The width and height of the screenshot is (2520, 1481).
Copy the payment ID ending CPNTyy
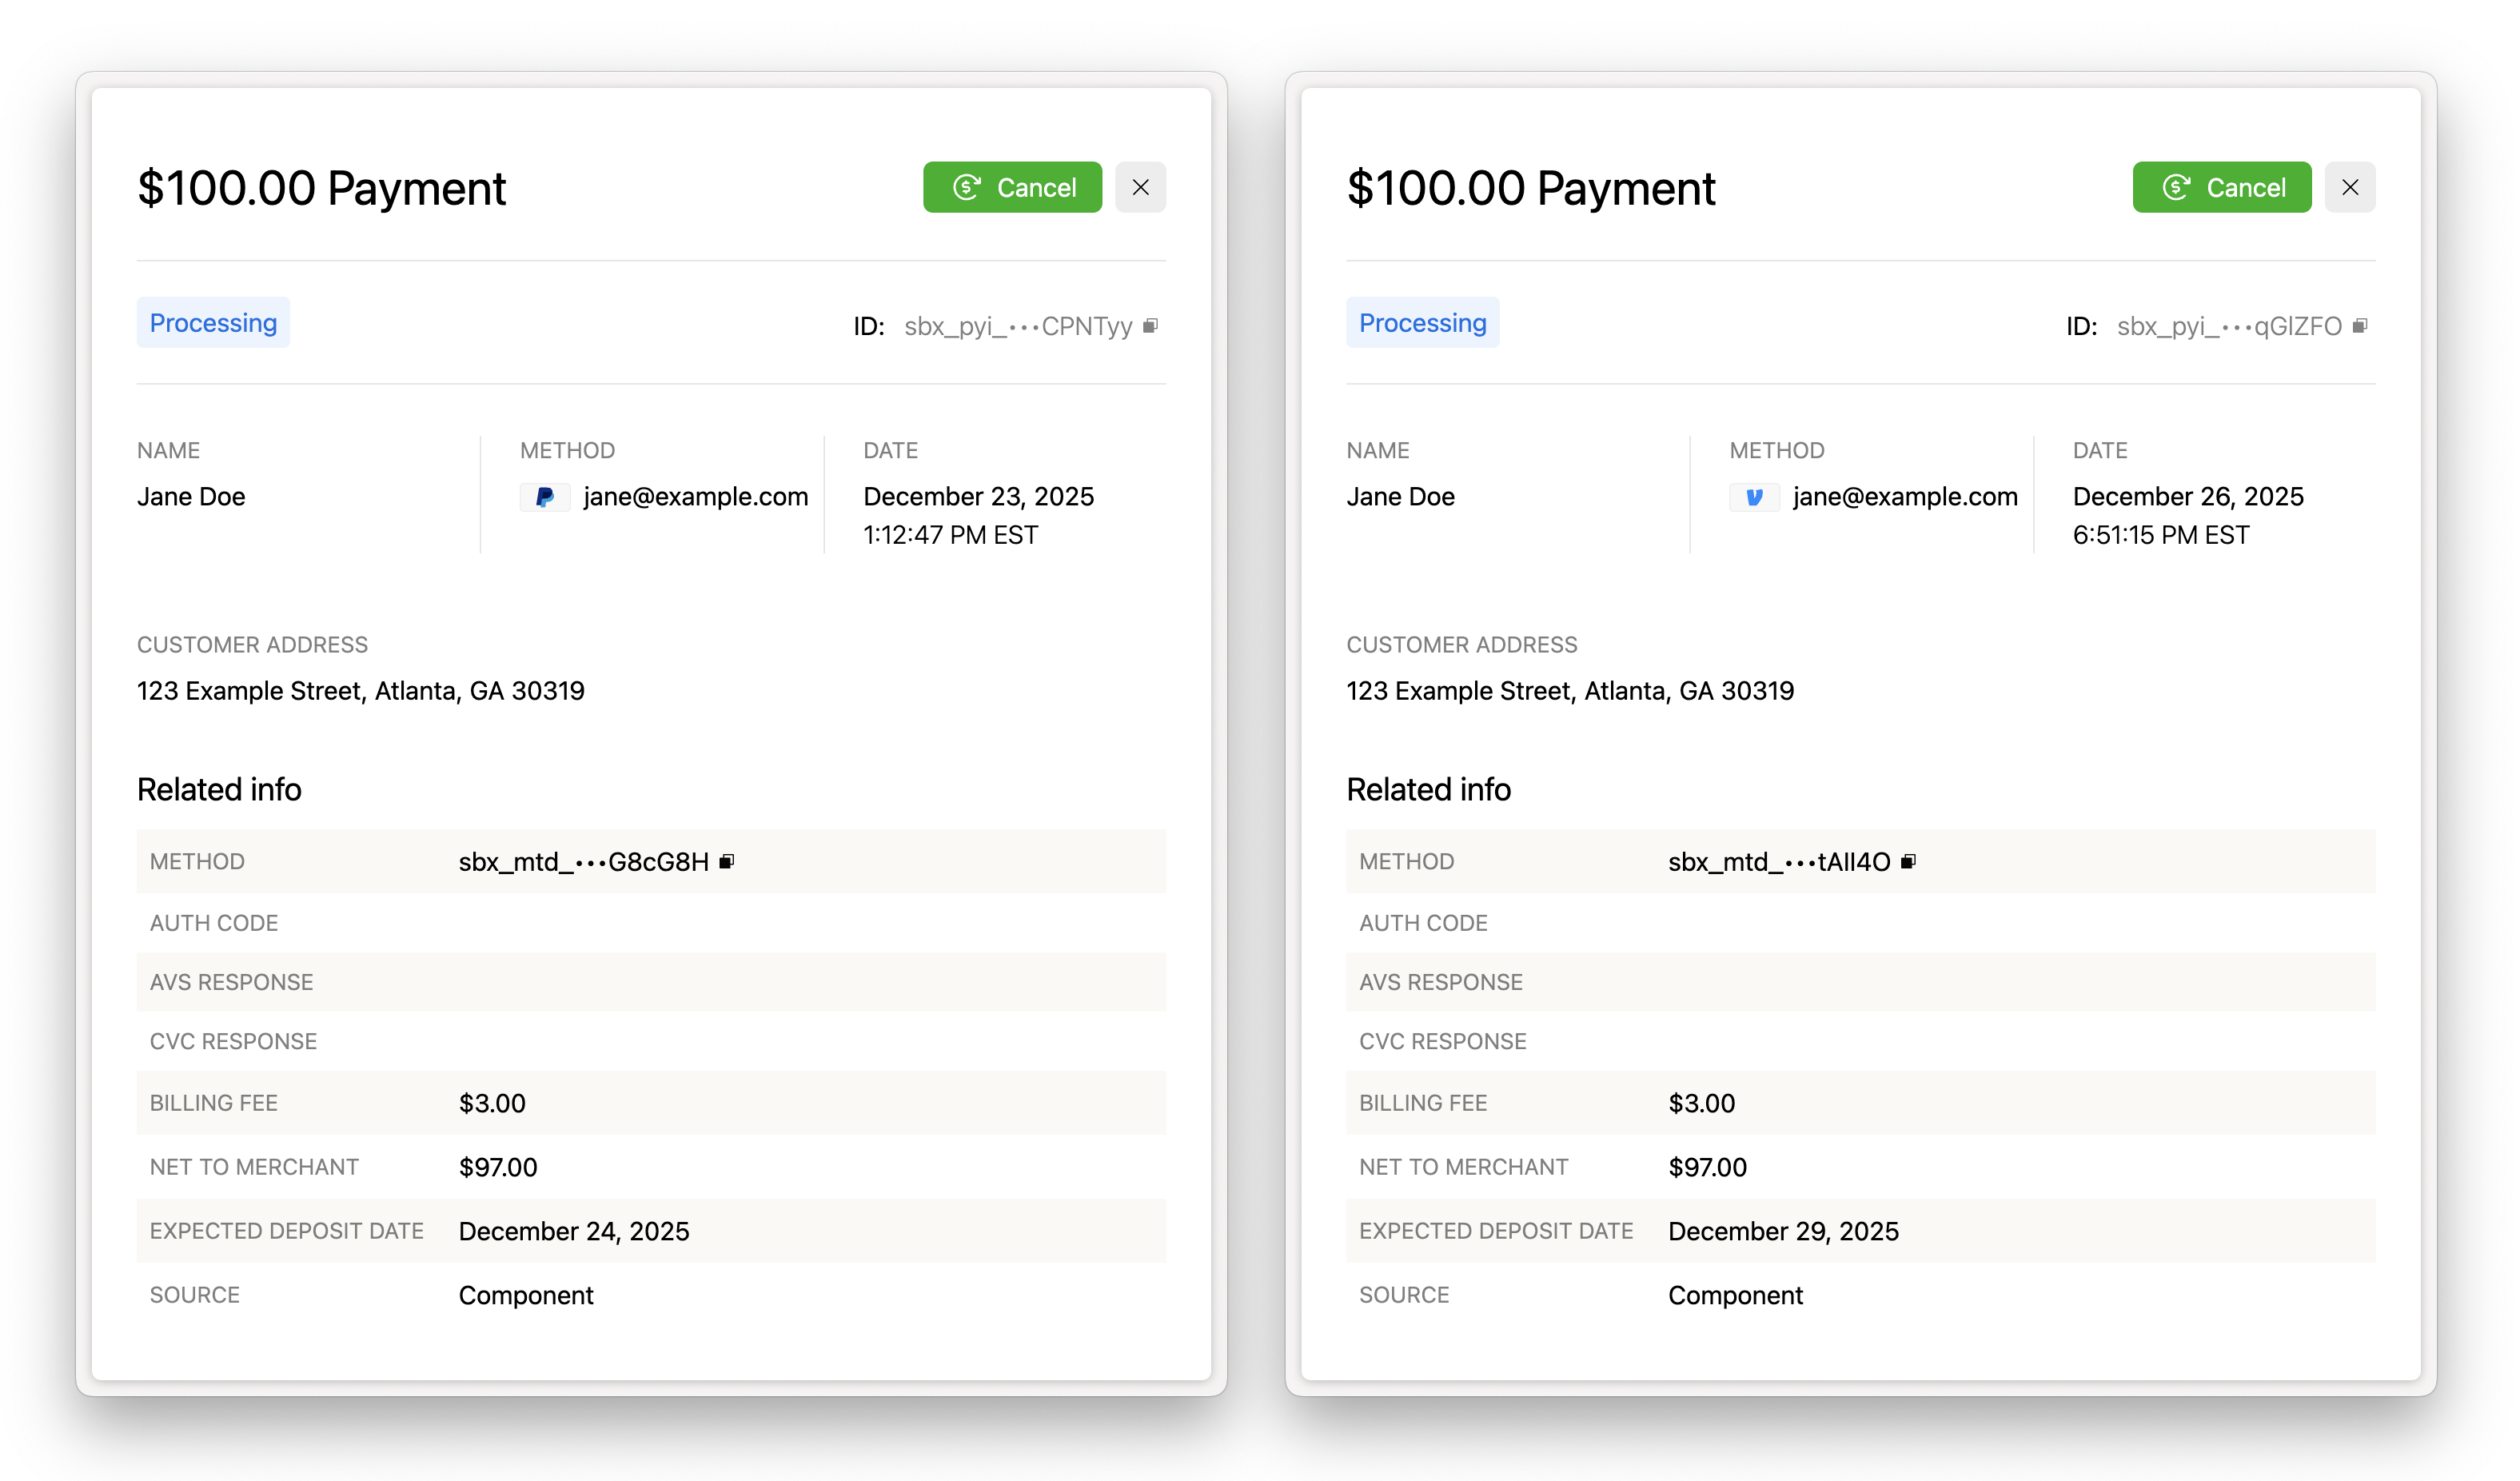1150,326
